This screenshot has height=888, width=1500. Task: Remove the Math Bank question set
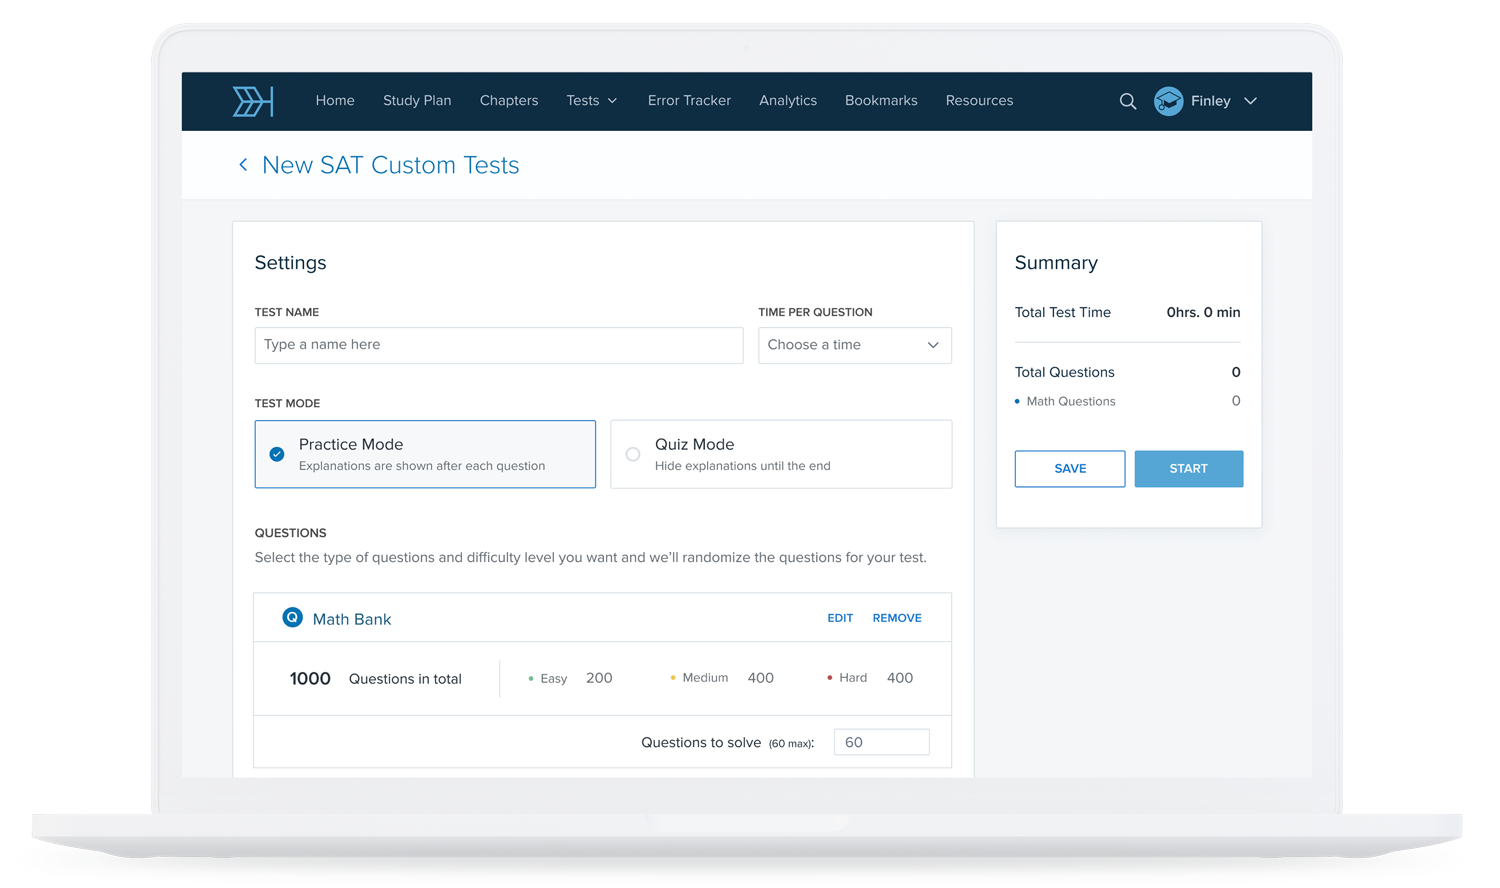pos(896,618)
